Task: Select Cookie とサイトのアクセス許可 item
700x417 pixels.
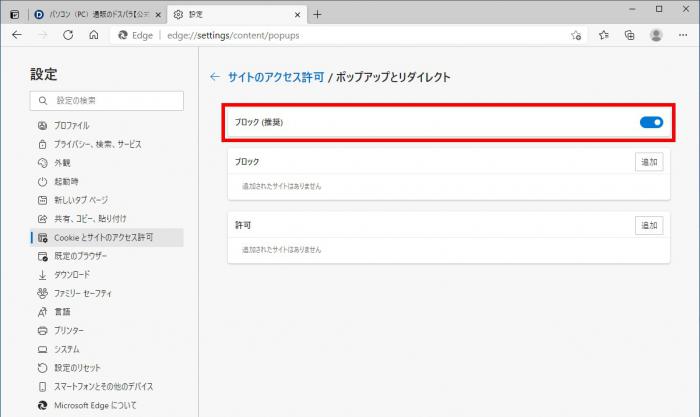Action: tap(107, 238)
